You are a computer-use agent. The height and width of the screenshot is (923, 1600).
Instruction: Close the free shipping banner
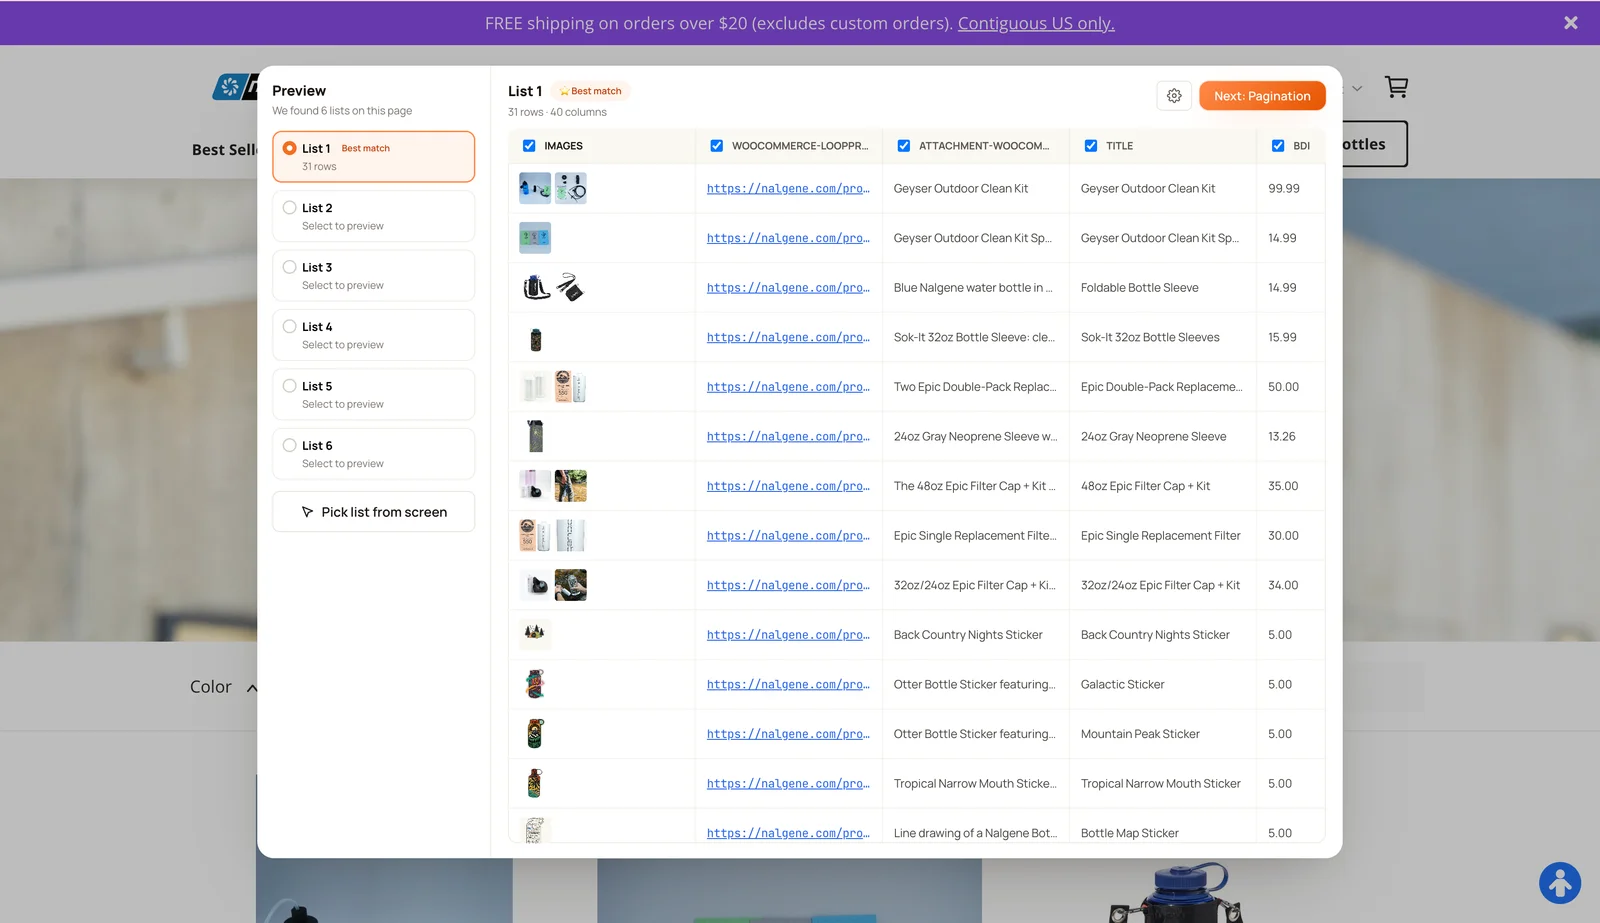click(x=1570, y=23)
